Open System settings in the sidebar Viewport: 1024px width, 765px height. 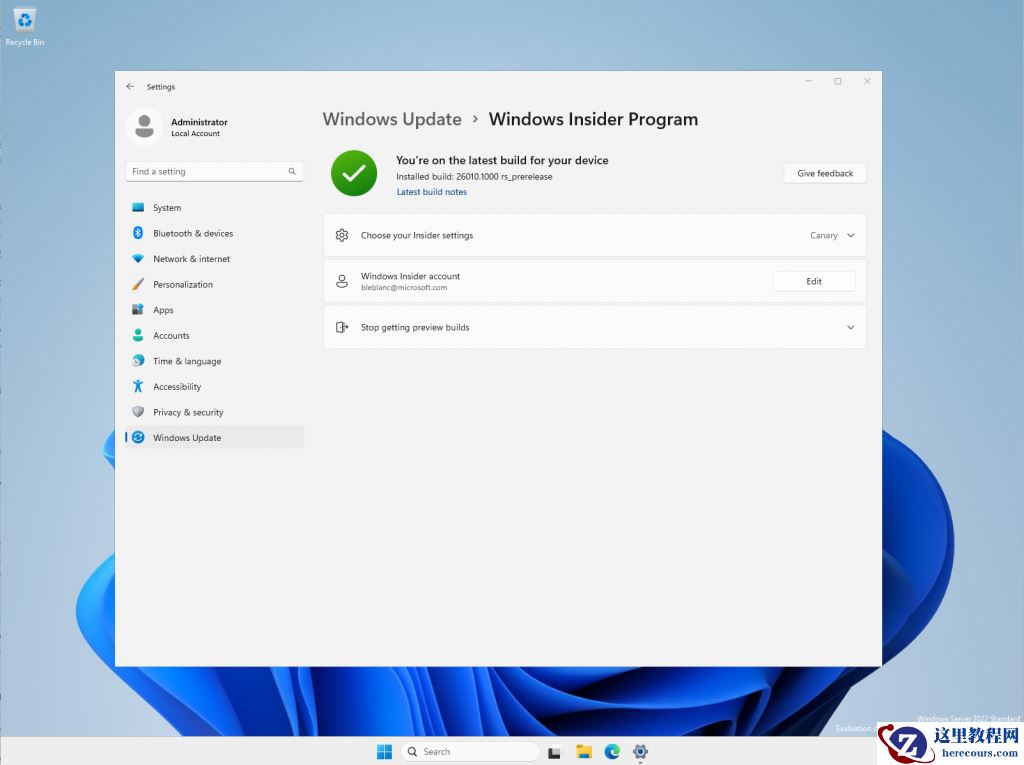click(165, 207)
